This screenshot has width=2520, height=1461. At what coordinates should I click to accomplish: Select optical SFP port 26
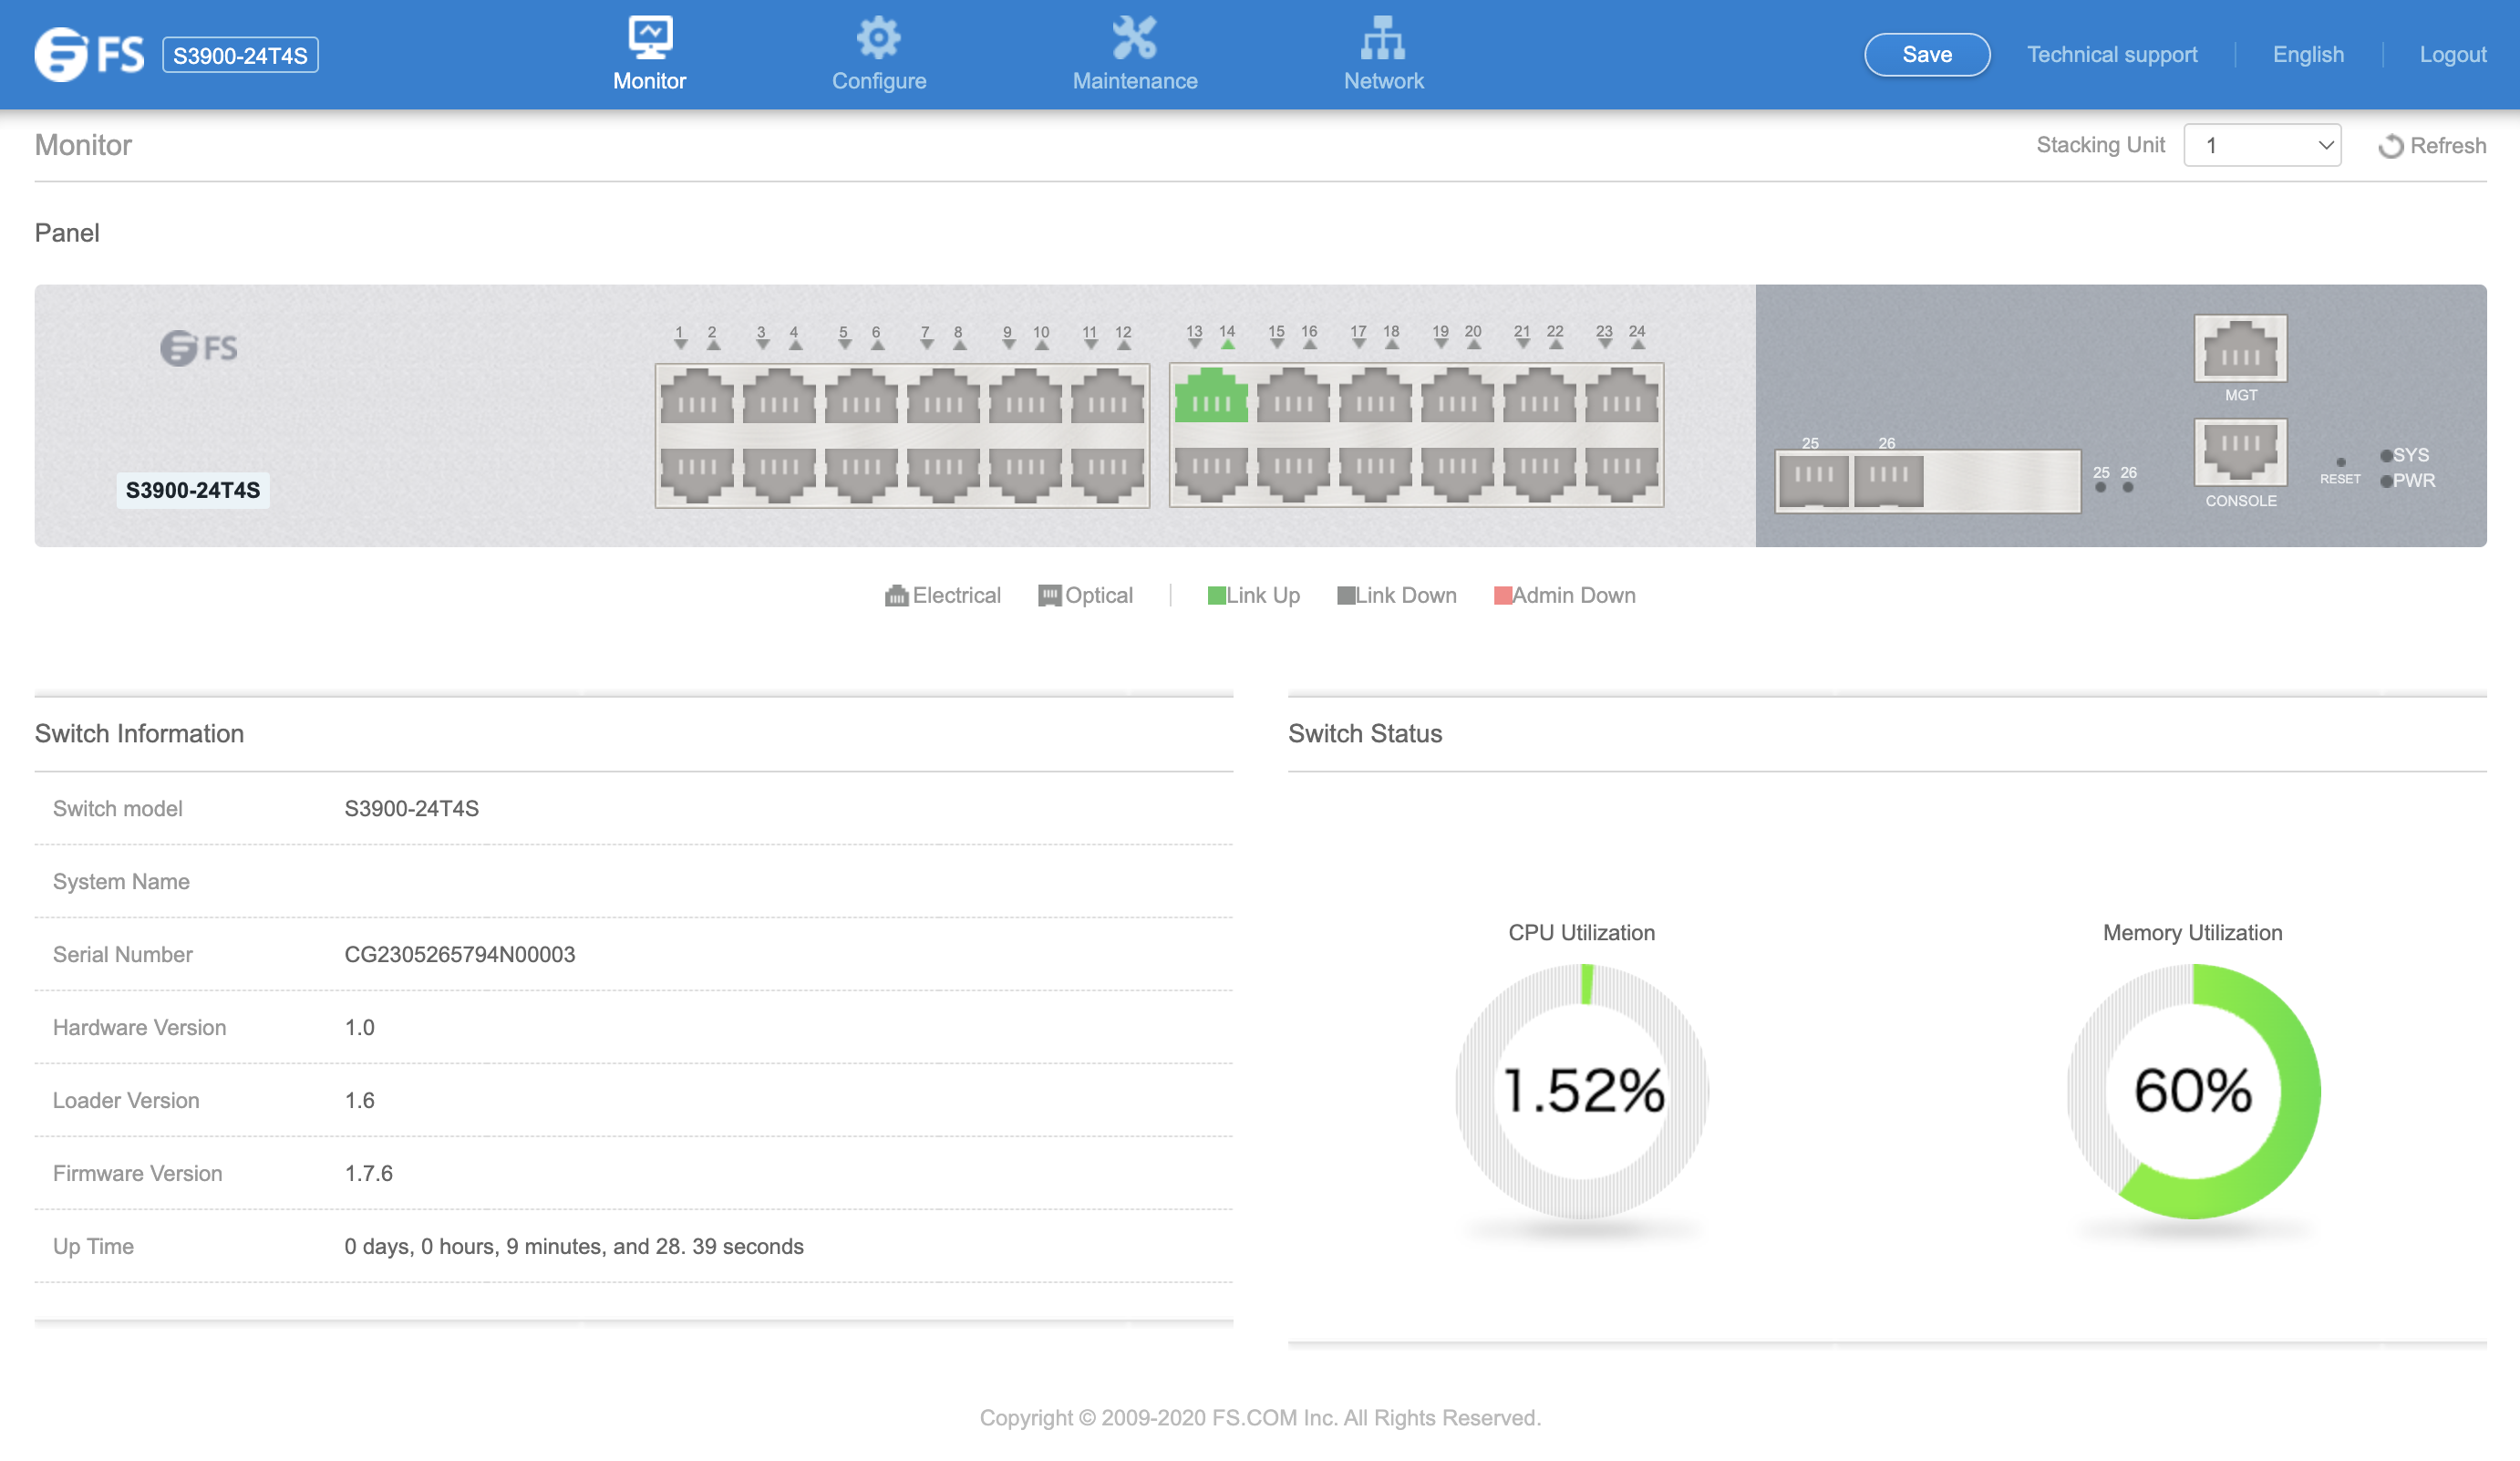click(1888, 481)
